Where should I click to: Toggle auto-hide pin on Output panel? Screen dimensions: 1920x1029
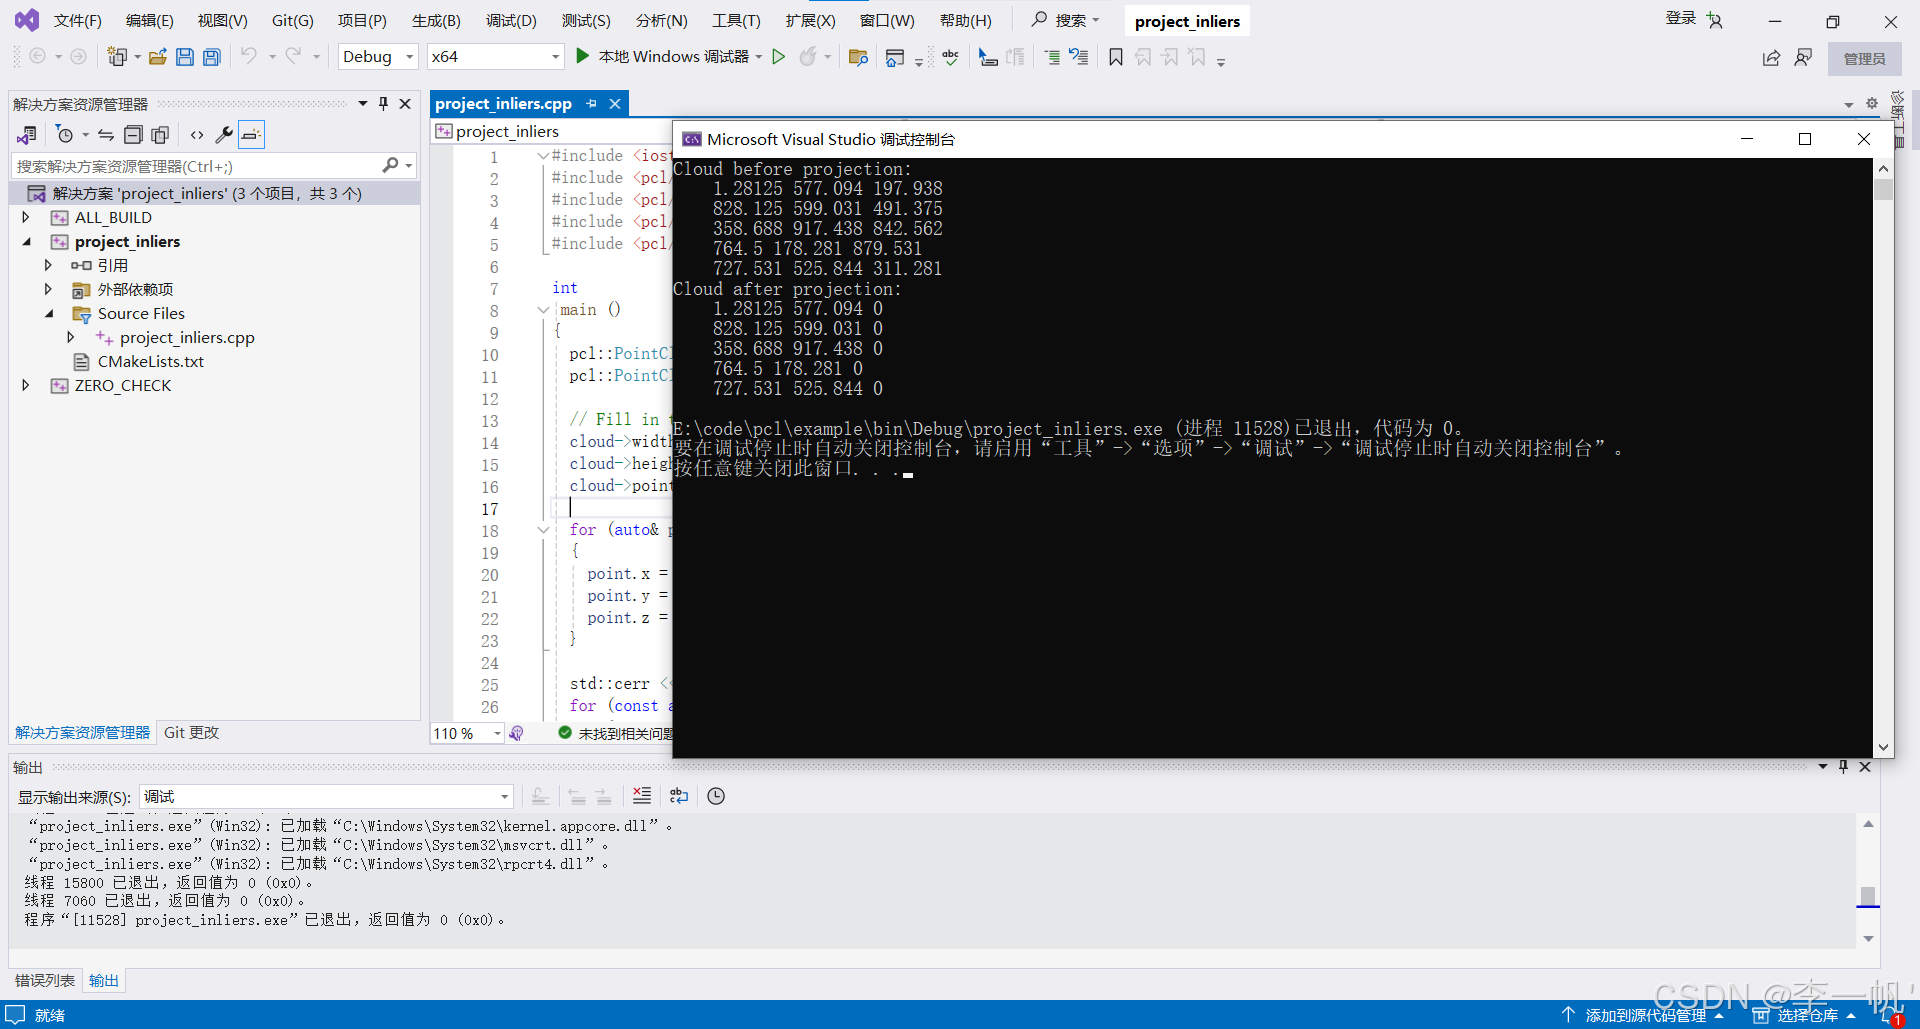(1843, 767)
